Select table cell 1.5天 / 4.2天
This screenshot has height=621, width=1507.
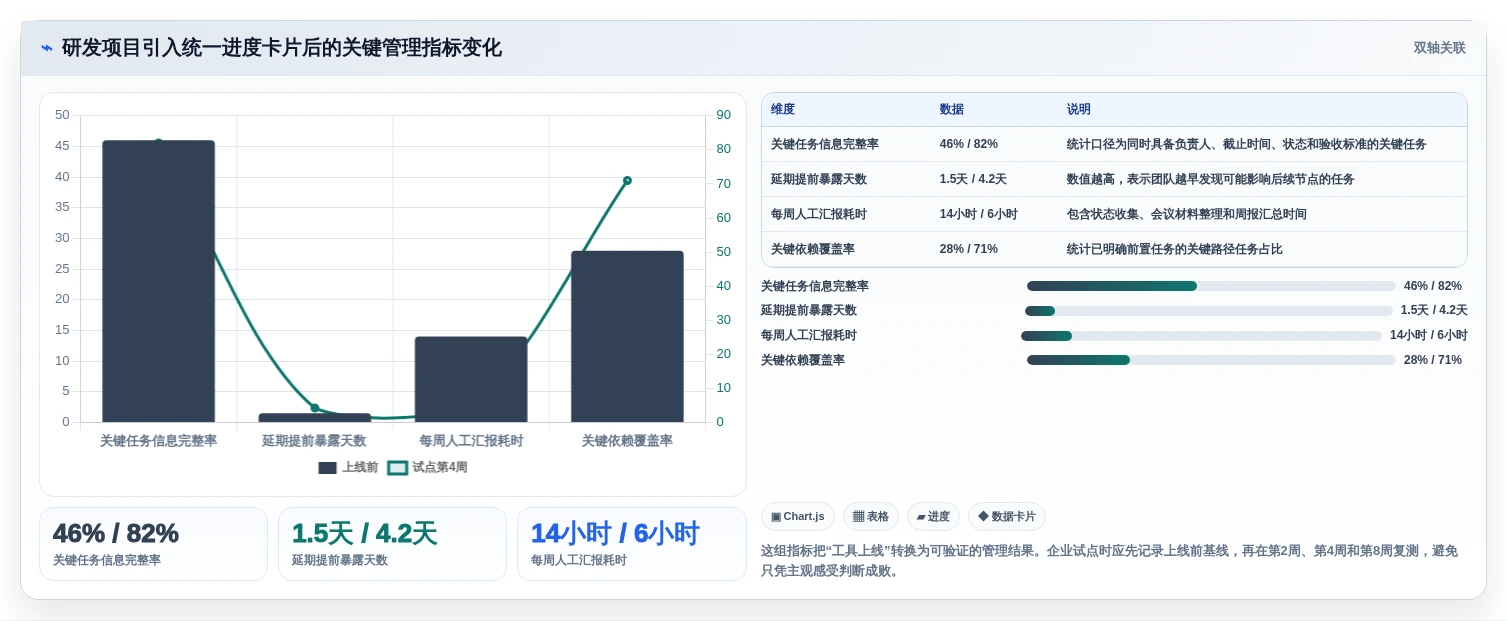973,179
